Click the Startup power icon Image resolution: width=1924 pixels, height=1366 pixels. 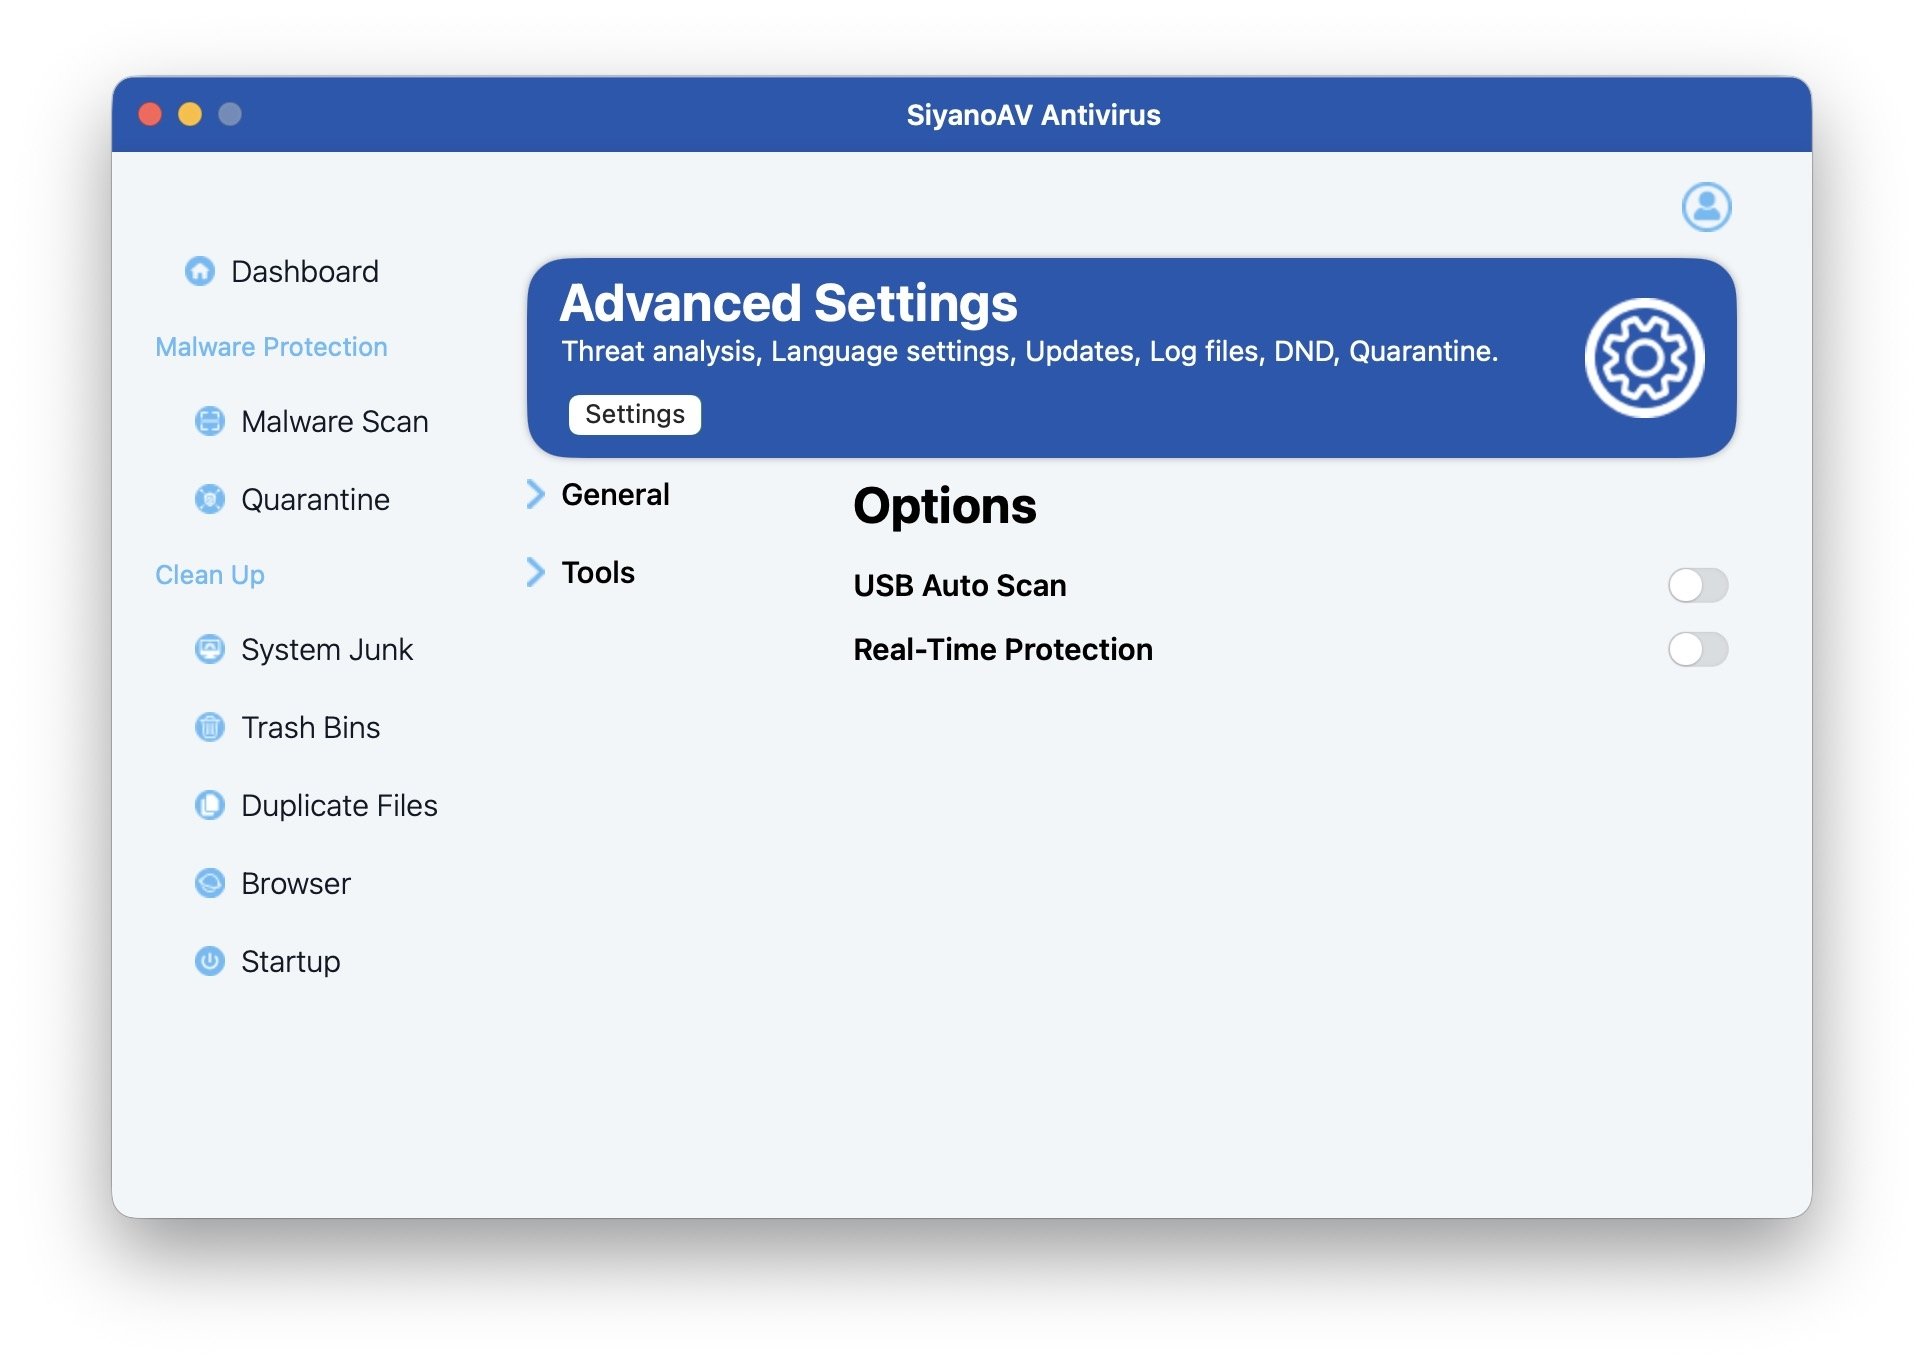pos(209,961)
